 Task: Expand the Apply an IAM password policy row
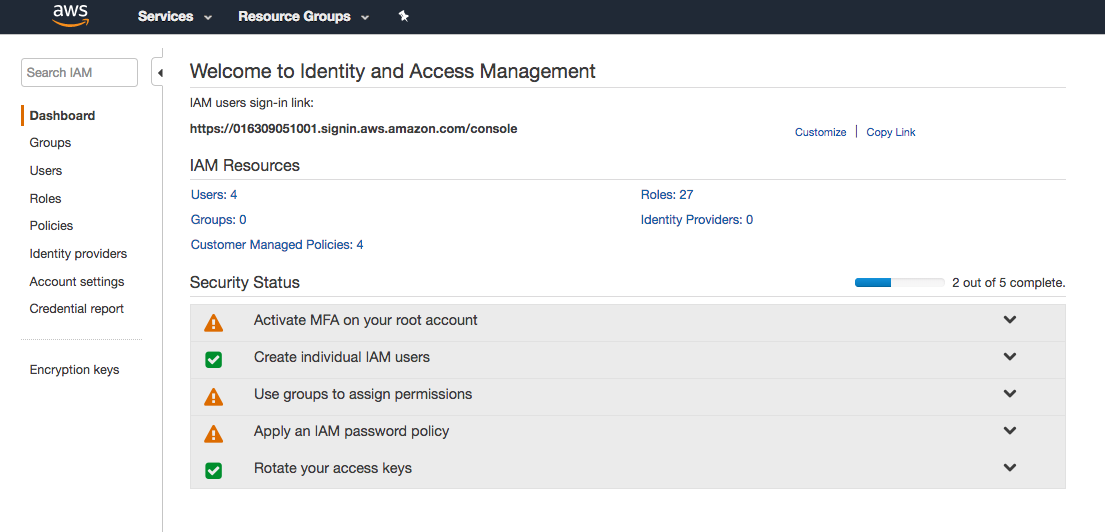pyautogui.click(x=1010, y=431)
